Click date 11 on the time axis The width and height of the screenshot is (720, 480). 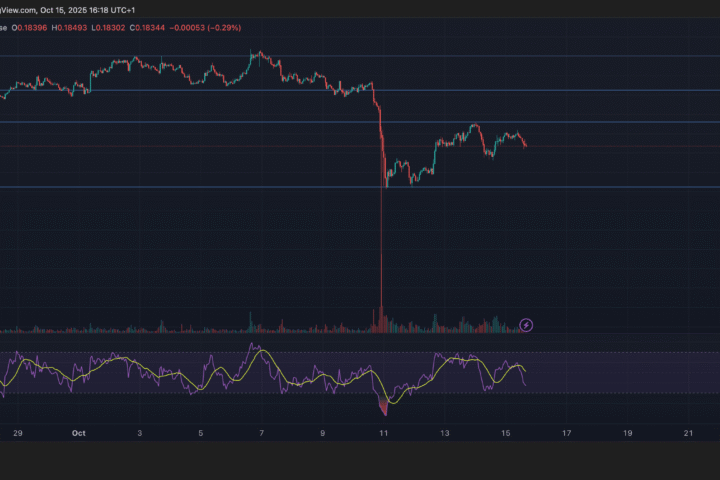[x=383, y=433]
